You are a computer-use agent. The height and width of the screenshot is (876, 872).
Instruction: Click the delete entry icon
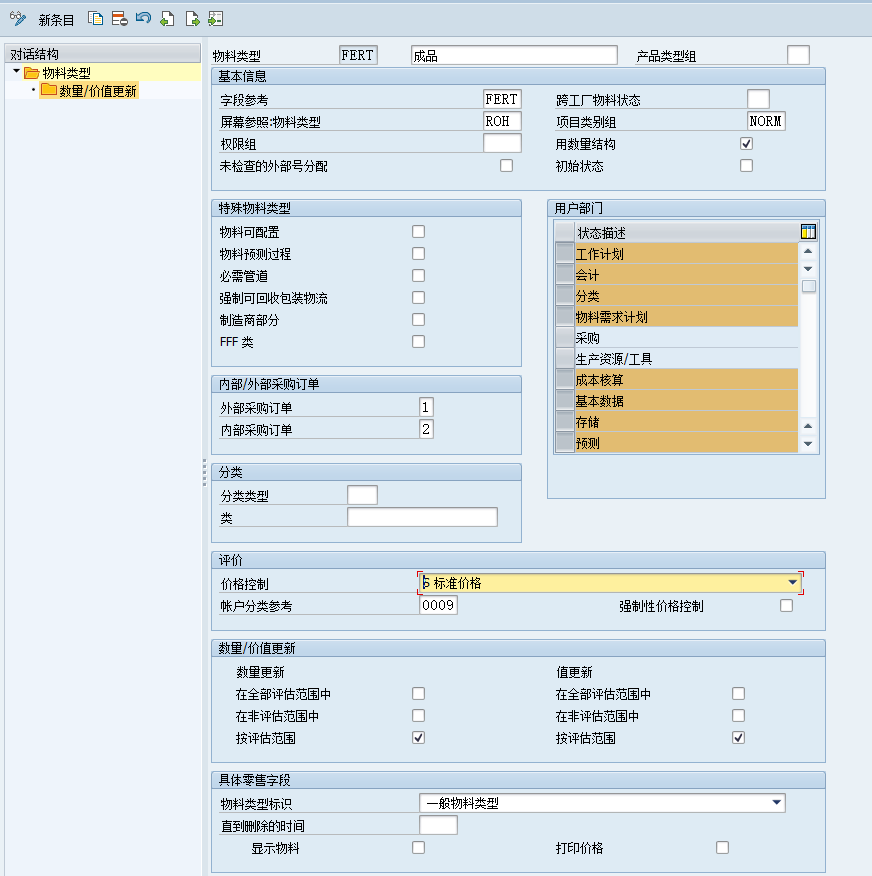119,19
